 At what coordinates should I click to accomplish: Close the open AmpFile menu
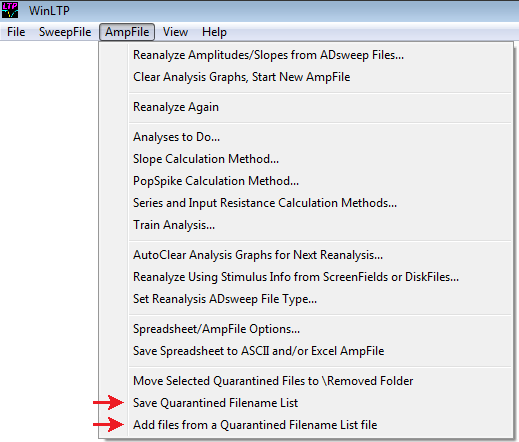point(127,32)
